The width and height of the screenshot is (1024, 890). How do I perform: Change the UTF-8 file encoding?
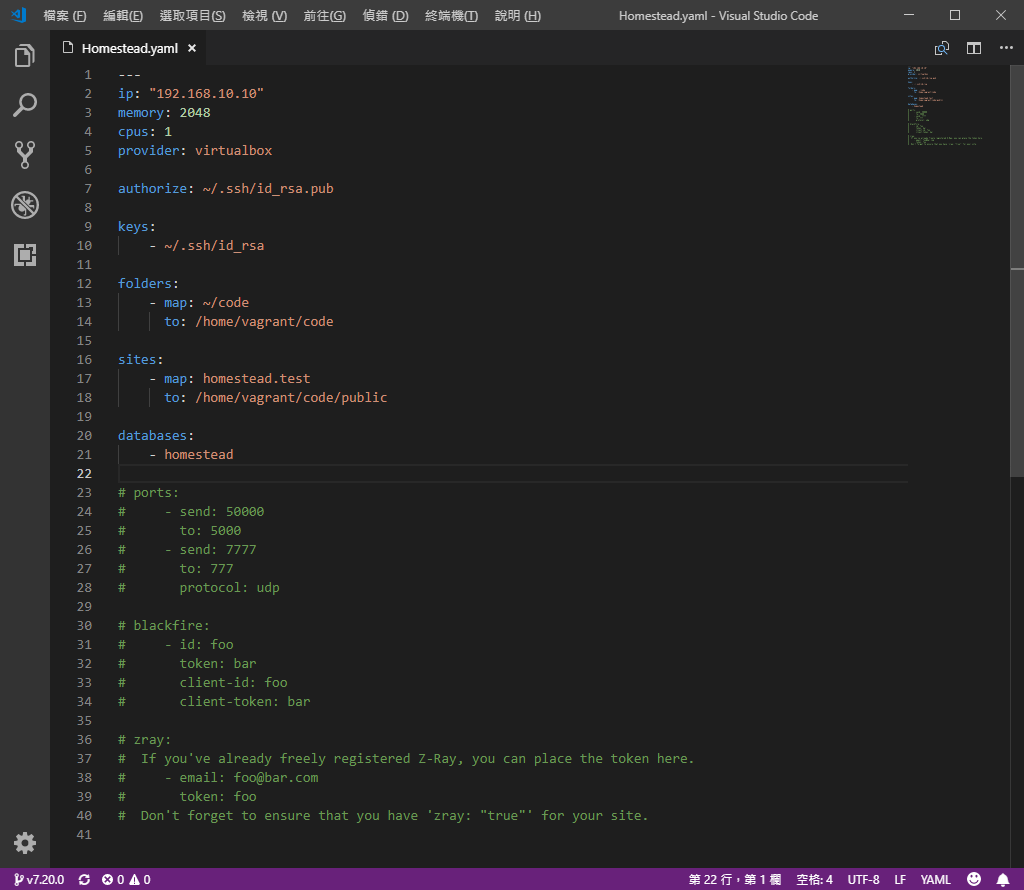click(863, 880)
